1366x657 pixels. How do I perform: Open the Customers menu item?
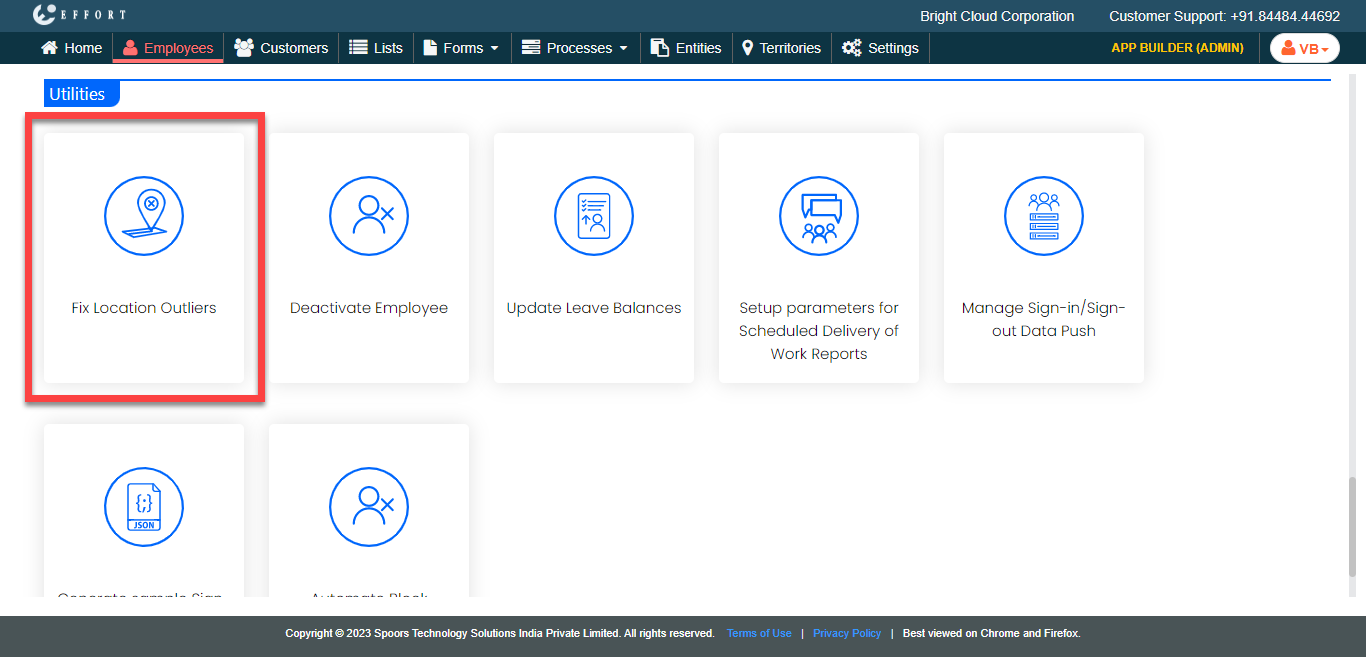click(x=281, y=48)
